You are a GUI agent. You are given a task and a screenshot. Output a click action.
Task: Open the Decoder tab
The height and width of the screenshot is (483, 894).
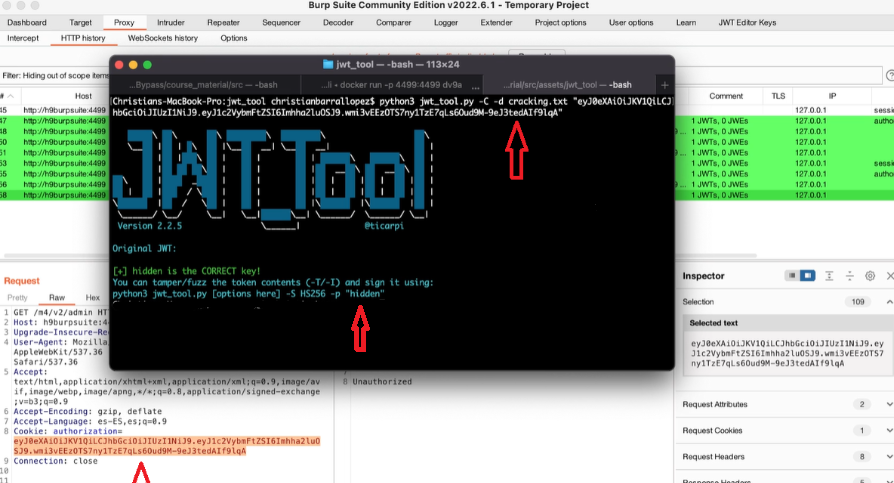338,23
